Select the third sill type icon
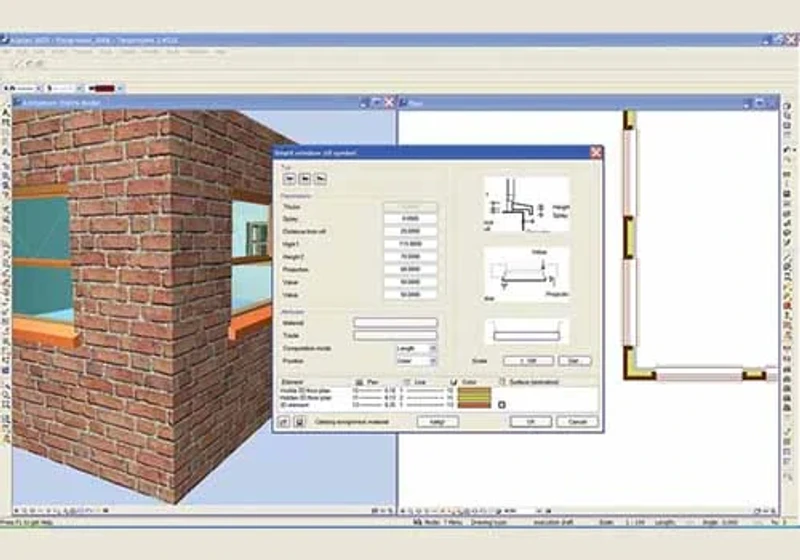Viewport: 800px width, 560px height. click(x=320, y=179)
